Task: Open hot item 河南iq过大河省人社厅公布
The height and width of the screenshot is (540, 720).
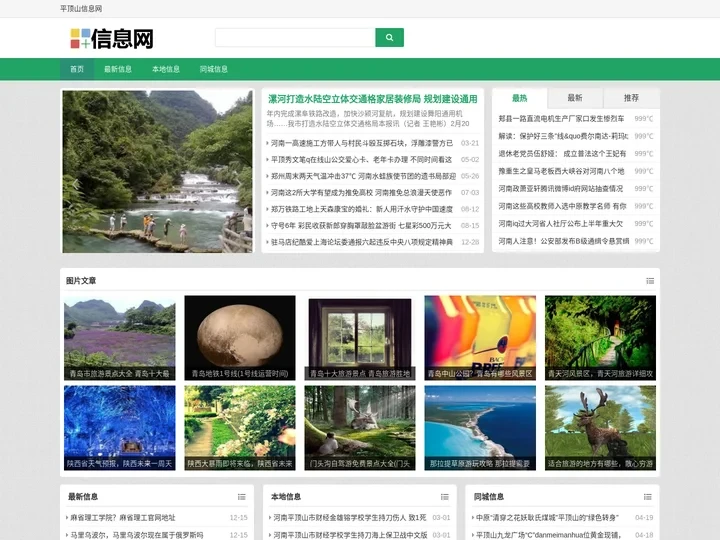Action: 561,224
